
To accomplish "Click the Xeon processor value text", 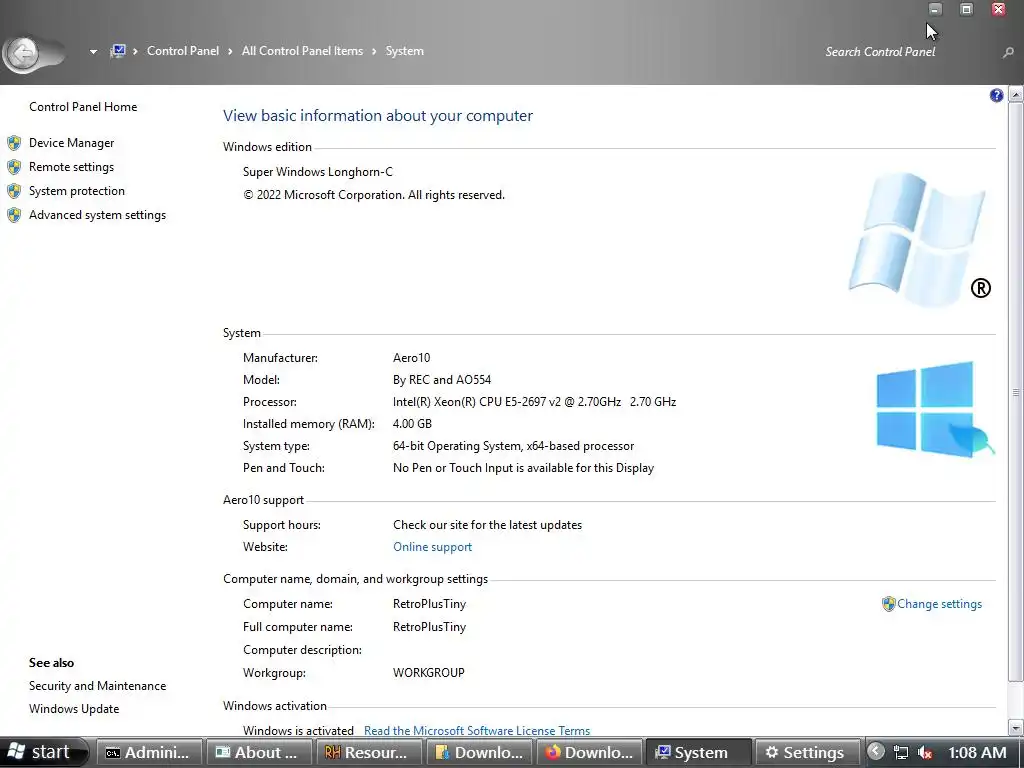I will [x=534, y=402].
